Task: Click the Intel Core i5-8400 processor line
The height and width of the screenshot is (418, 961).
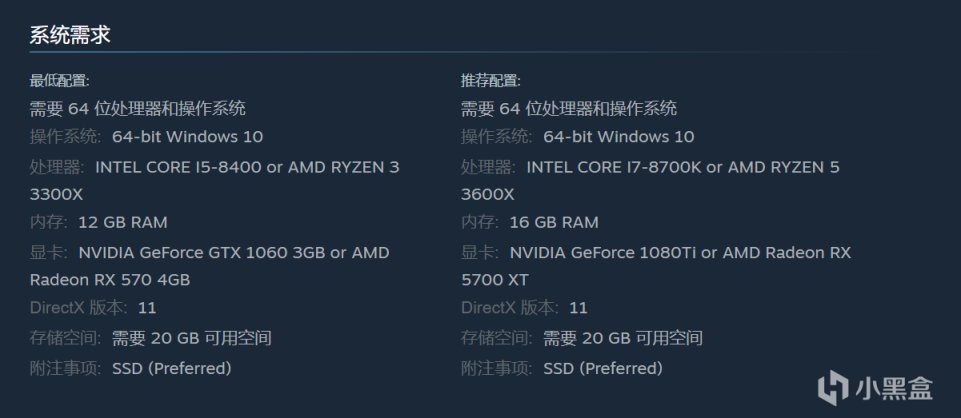Action: (x=246, y=167)
